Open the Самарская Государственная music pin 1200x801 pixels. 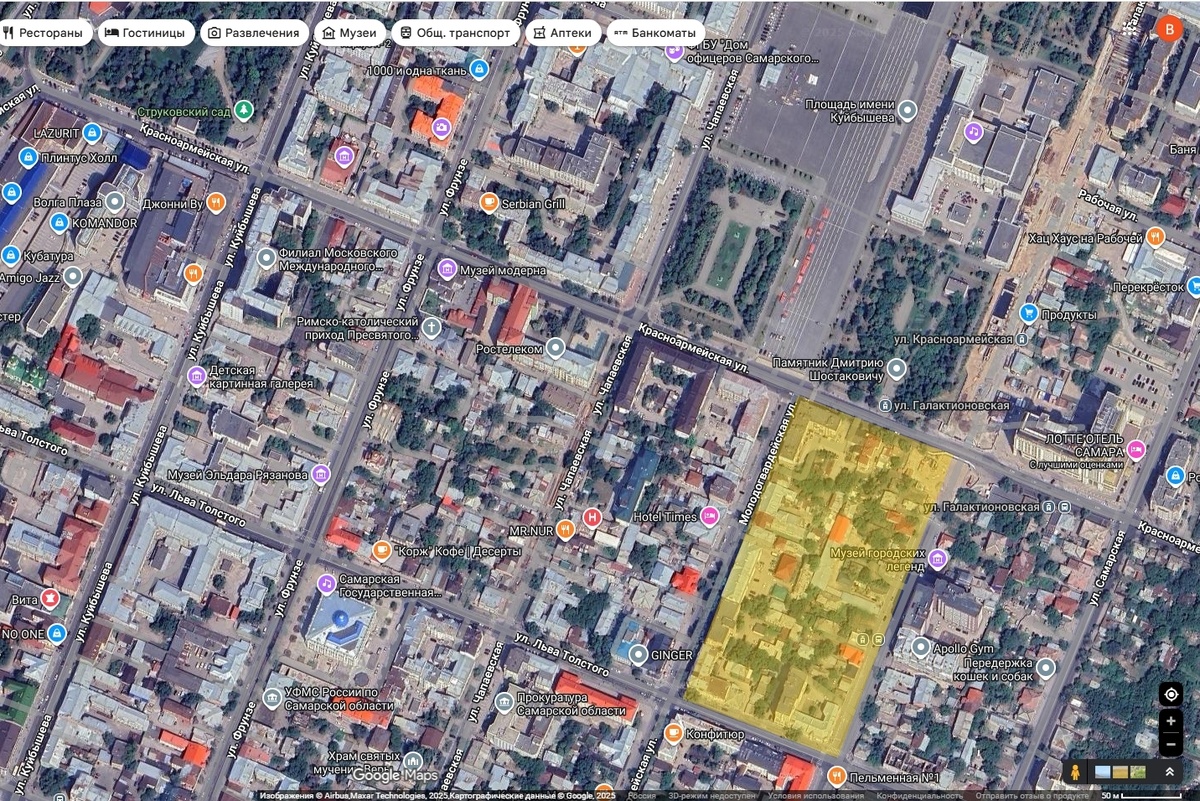(x=326, y=584)
